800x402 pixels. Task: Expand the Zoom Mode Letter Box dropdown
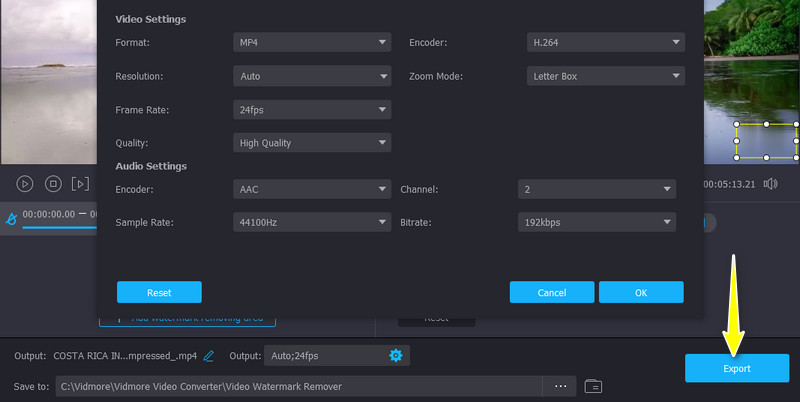pos(605,75)
